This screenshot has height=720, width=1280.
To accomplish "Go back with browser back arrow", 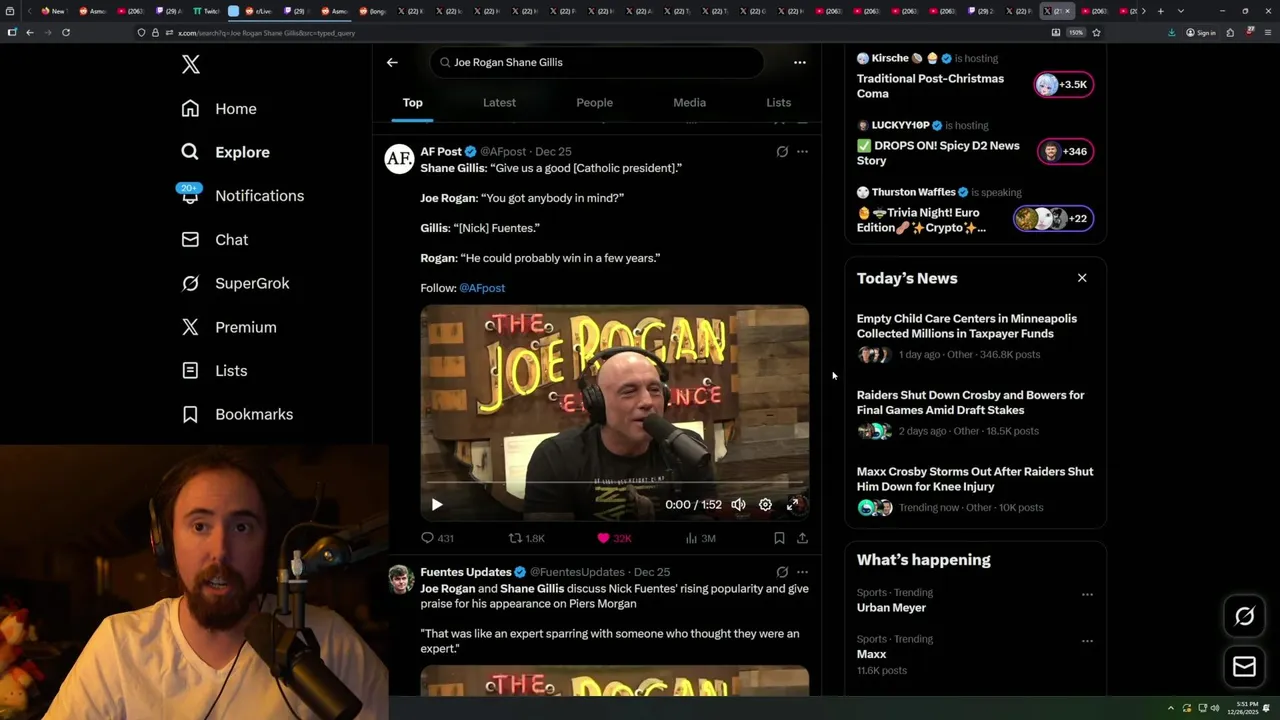I will 30,33.
